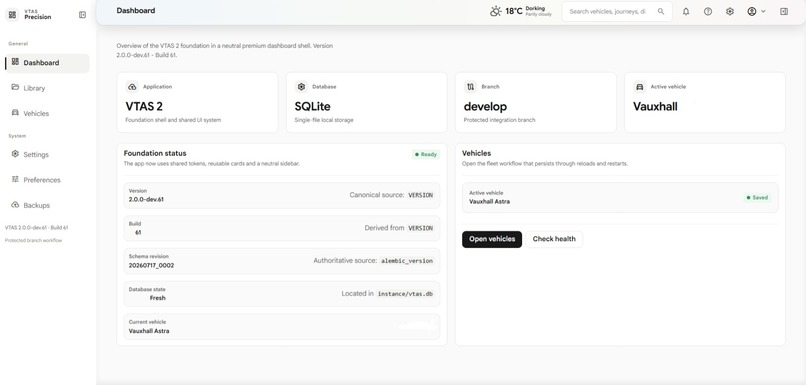The image size is (806, 385).
Task: Click the magnifying glass search icon
Action: (x=661, y=11)
